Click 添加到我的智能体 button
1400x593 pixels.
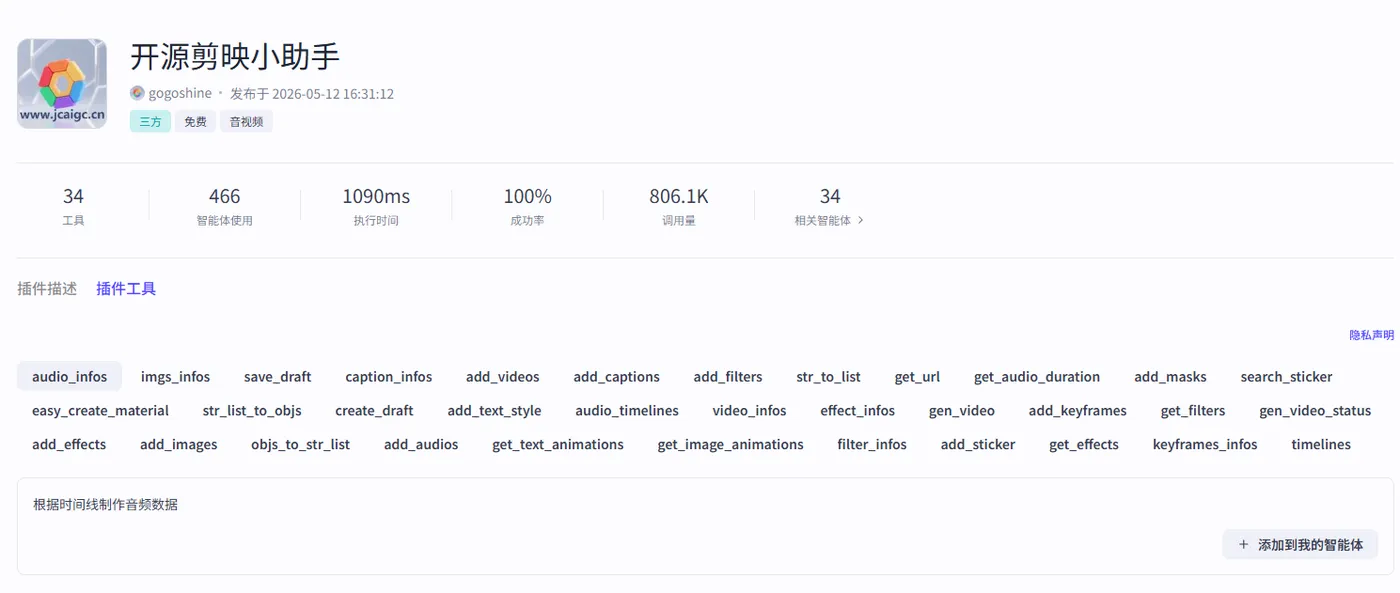1300,545
